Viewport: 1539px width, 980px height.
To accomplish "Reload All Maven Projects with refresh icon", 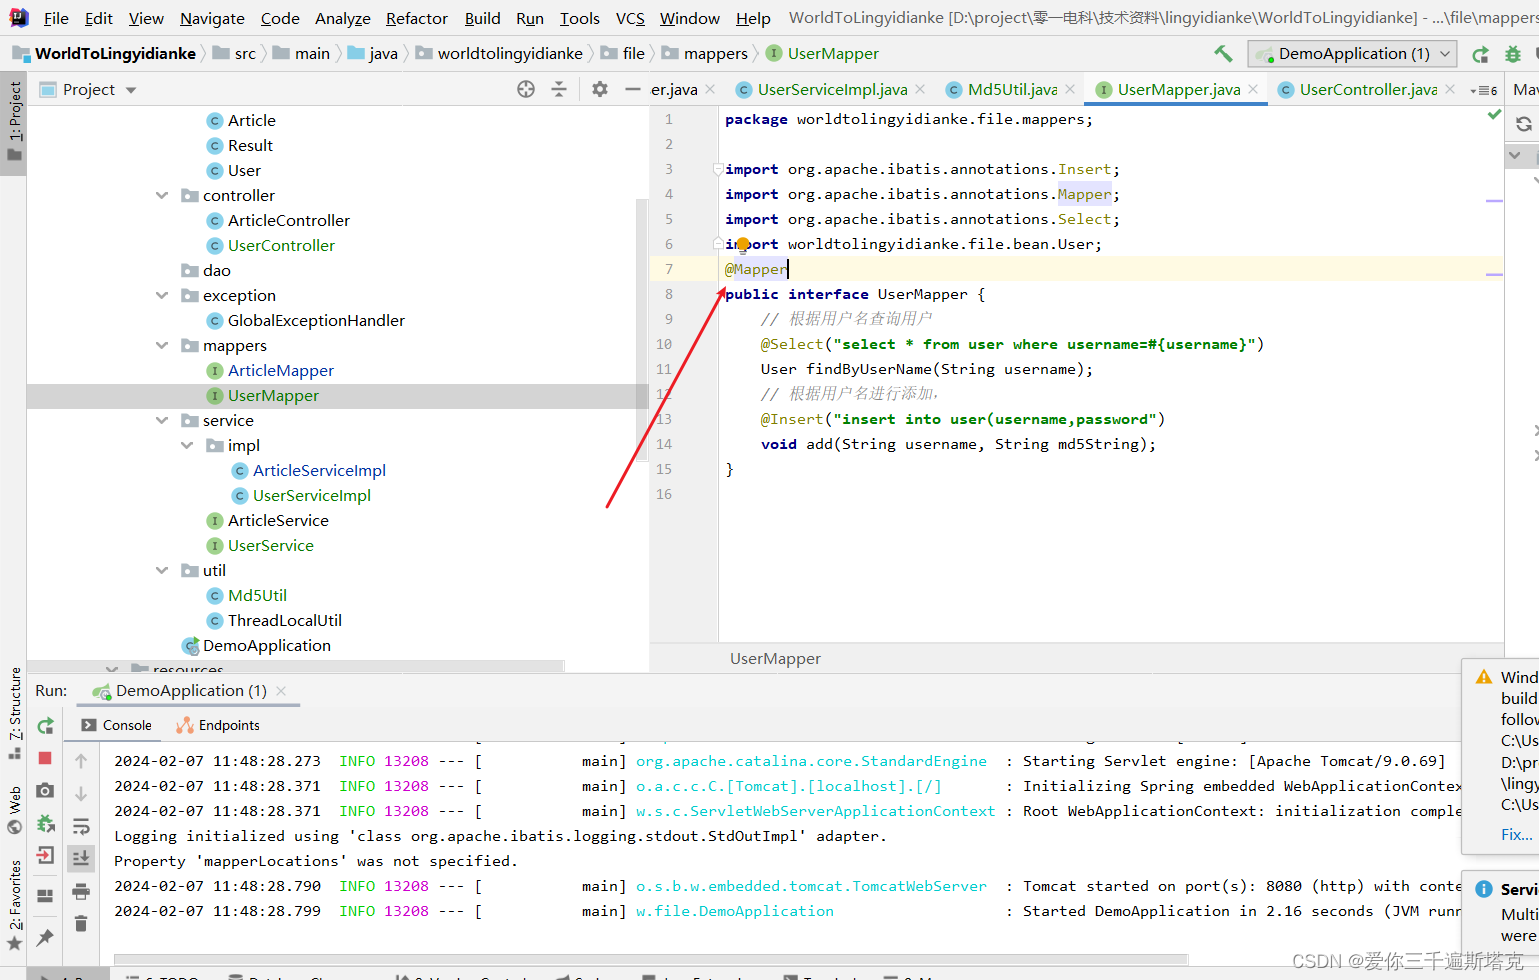I will (x=1523, y=124).
